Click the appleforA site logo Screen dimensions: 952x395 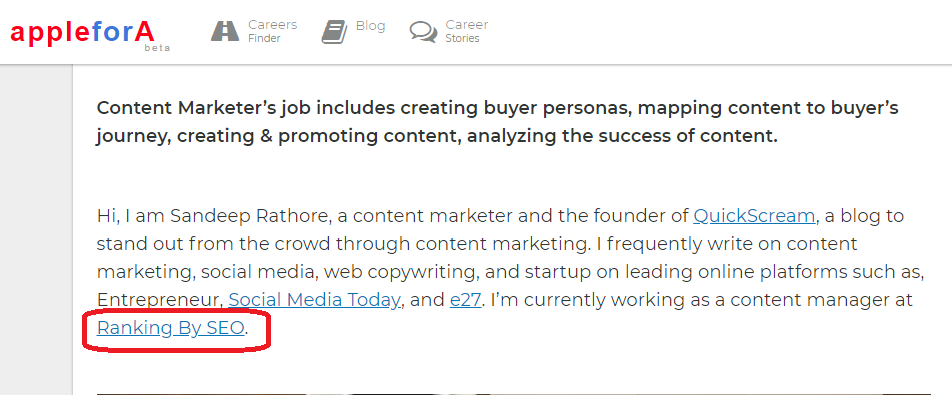click(83, 32)
